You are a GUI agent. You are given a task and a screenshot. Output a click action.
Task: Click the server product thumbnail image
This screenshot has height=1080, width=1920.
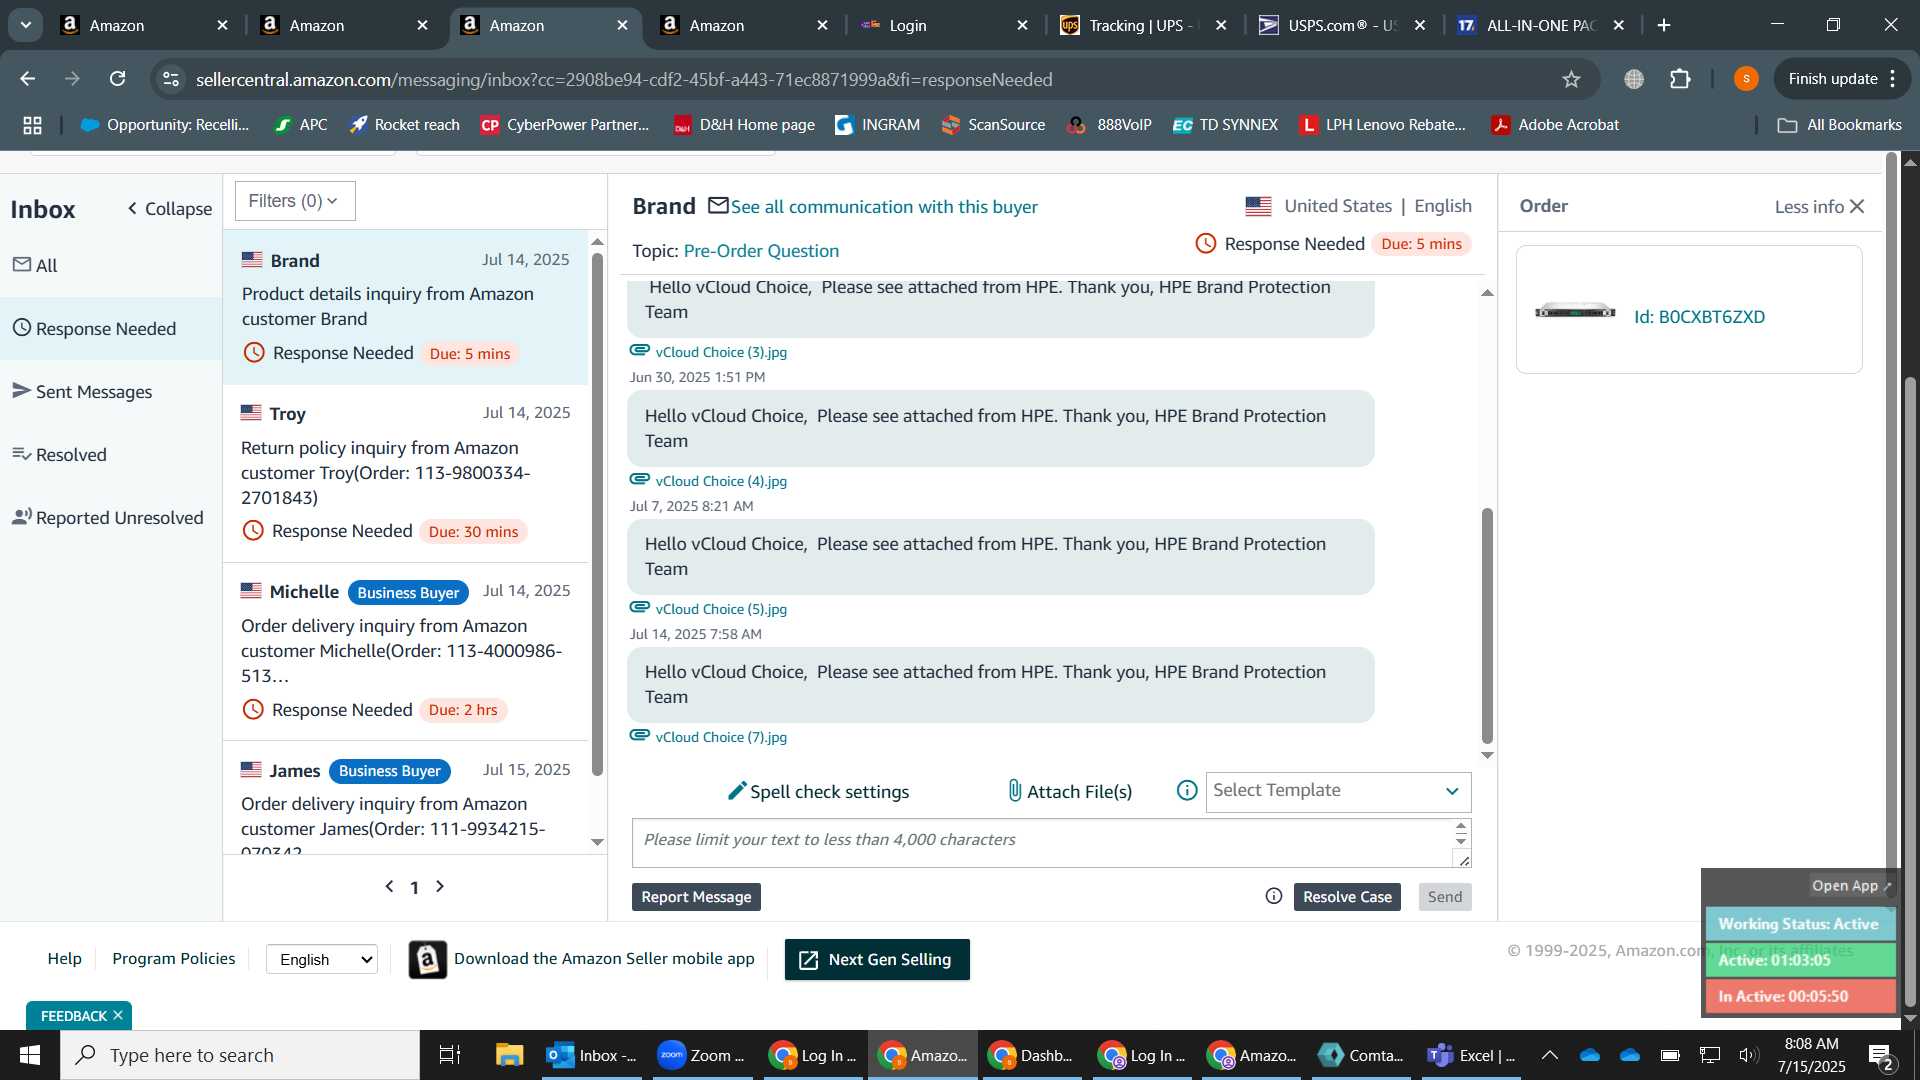tap(1575, 311)
